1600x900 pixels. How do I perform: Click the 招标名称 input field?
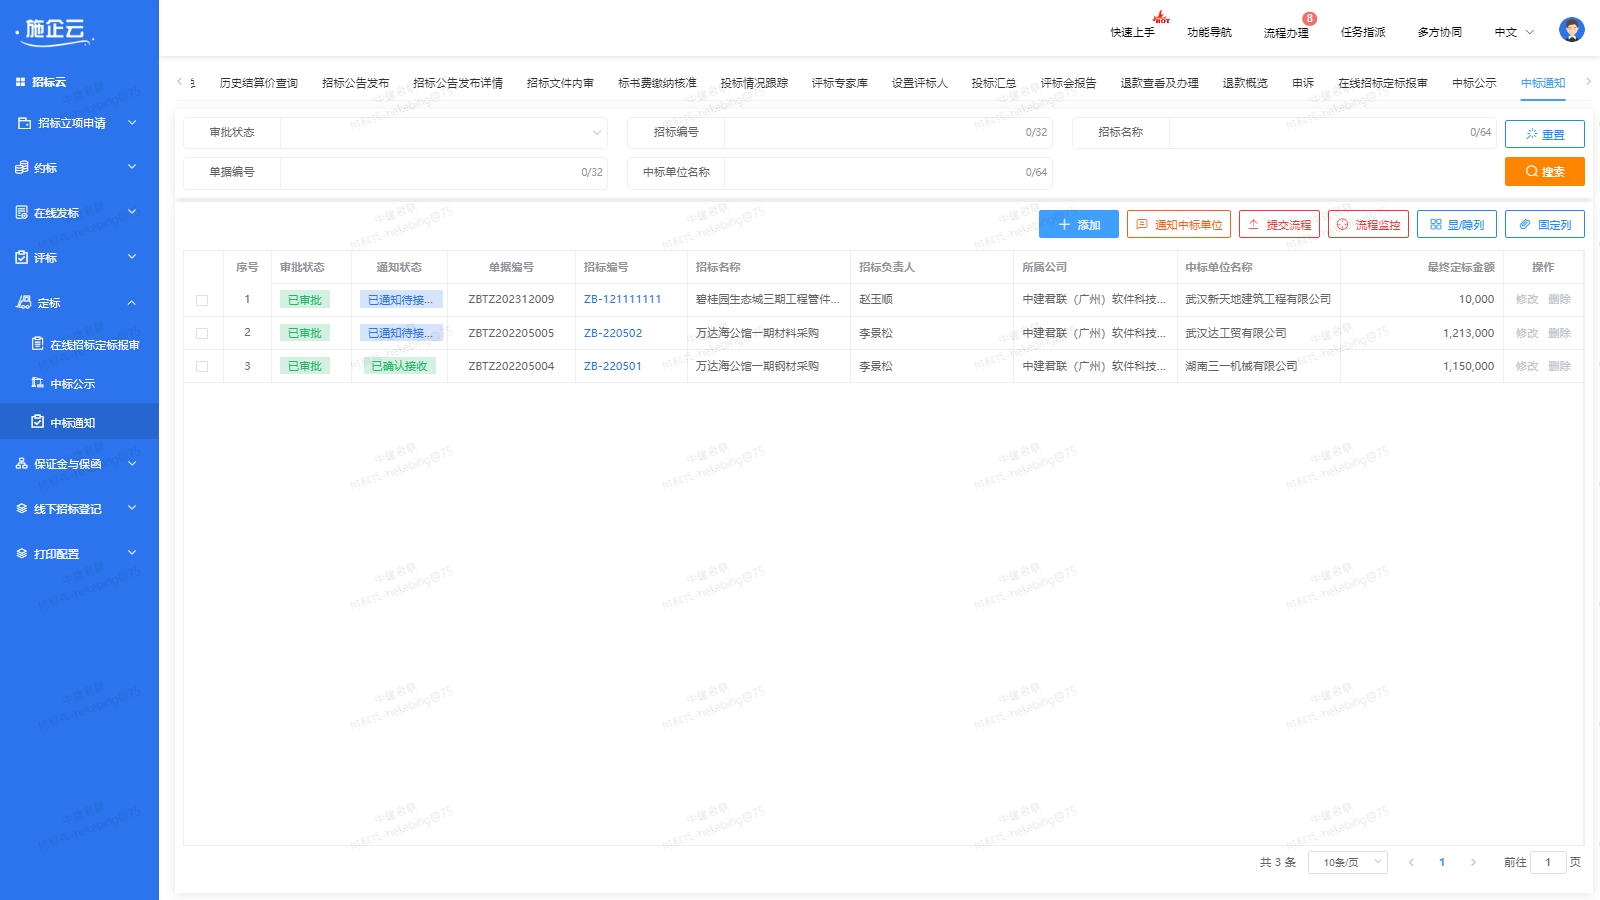1315,132
